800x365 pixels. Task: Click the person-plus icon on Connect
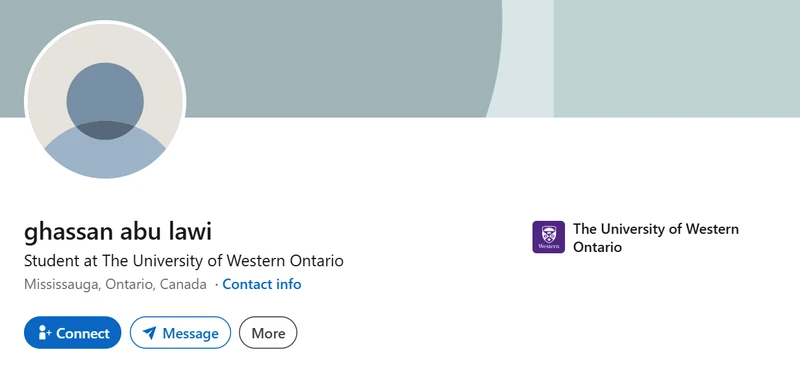(45, 333)
